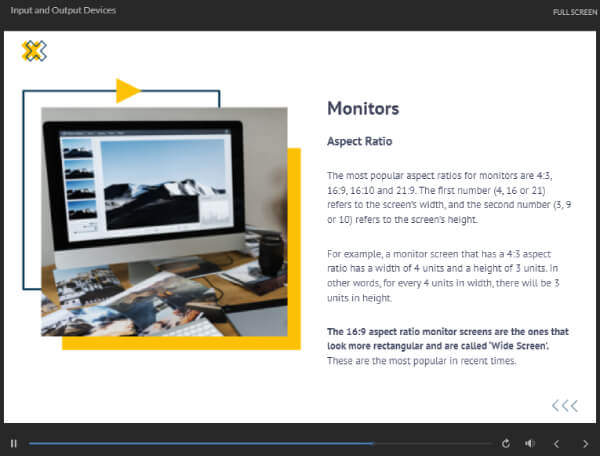Advance to the next slide arrow
This screenshot has width=600, height=456.
584,443
